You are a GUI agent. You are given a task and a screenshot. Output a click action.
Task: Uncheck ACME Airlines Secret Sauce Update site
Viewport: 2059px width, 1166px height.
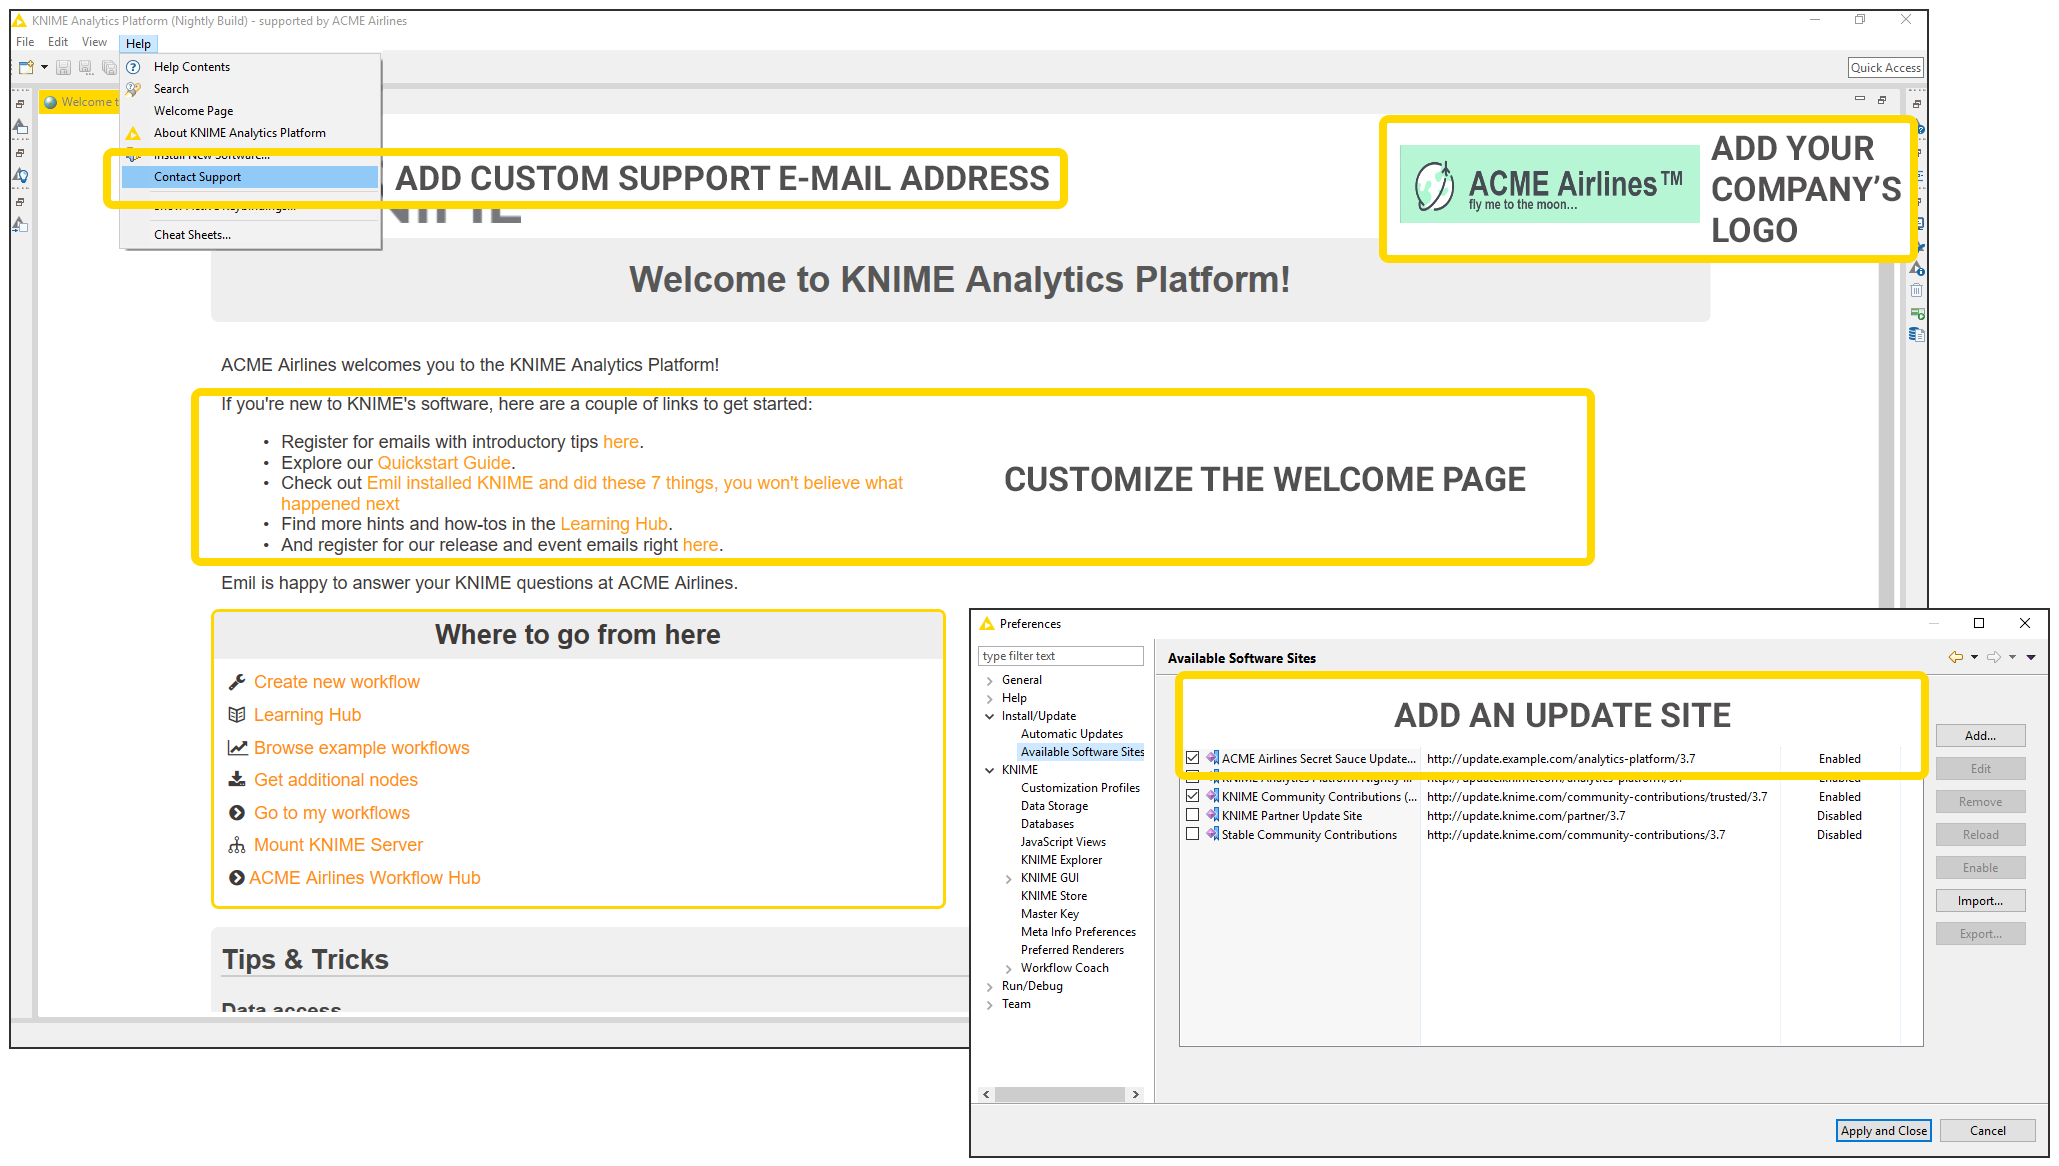[1192, 758]
